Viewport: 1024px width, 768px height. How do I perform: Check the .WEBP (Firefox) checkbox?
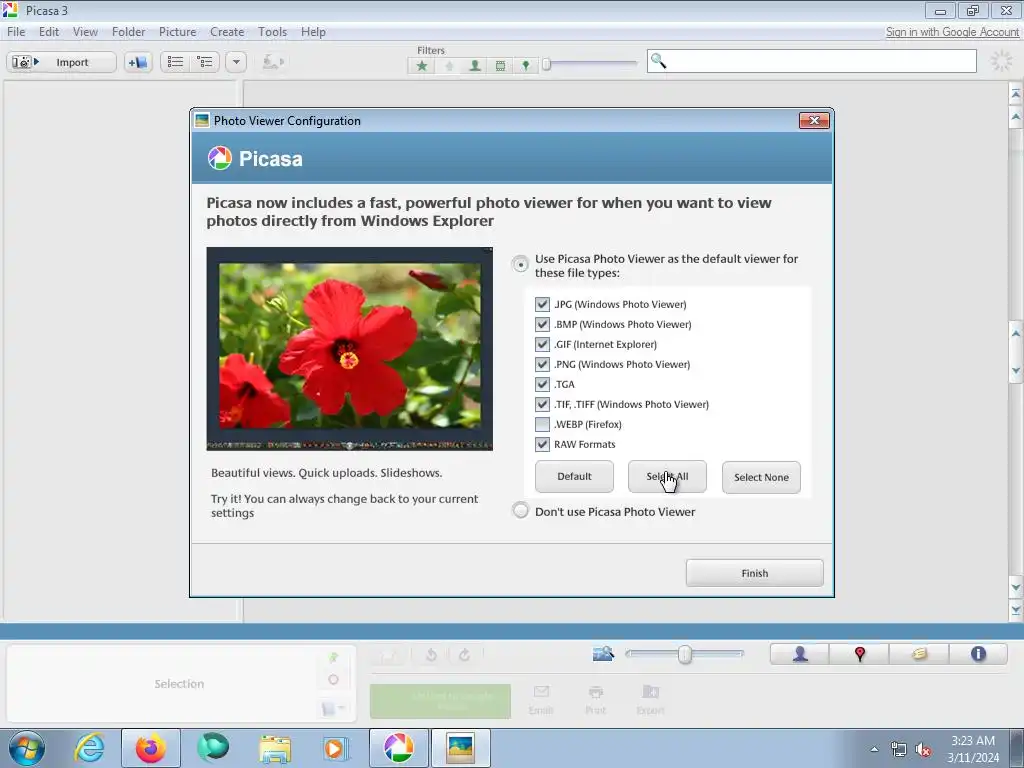point(542,424)
